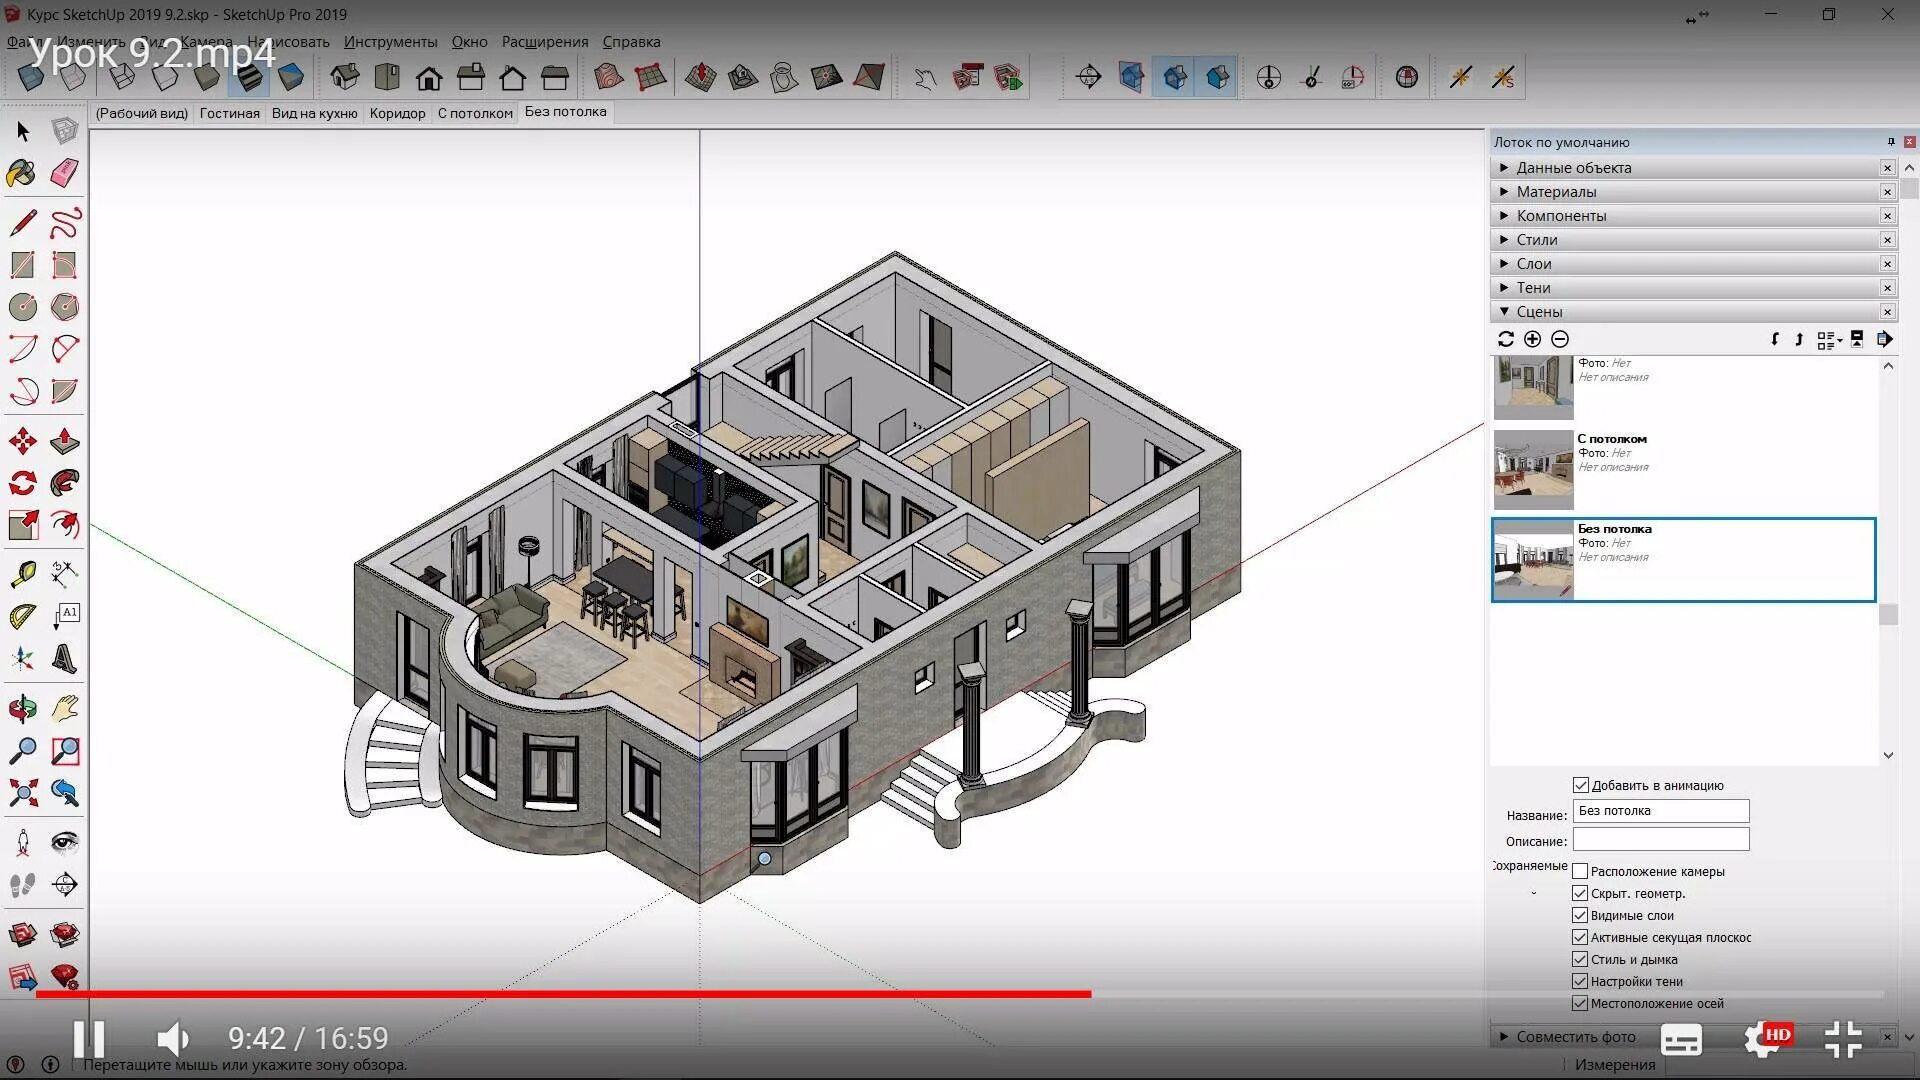The height and width of the screenshot is (1080, 1920).
Task: Select the Paint Bucket tool
Action: coord(22,173)
